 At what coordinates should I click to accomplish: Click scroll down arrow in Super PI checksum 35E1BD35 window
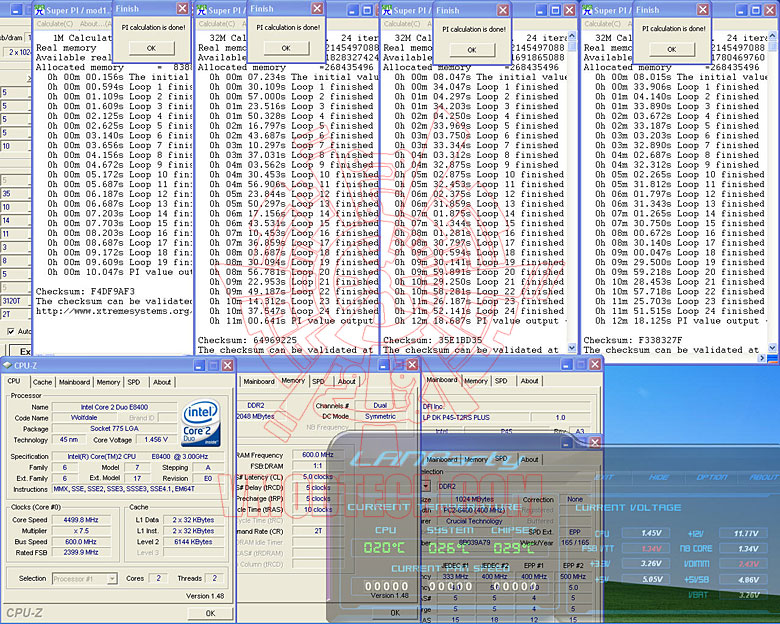(x=572, y=348)
